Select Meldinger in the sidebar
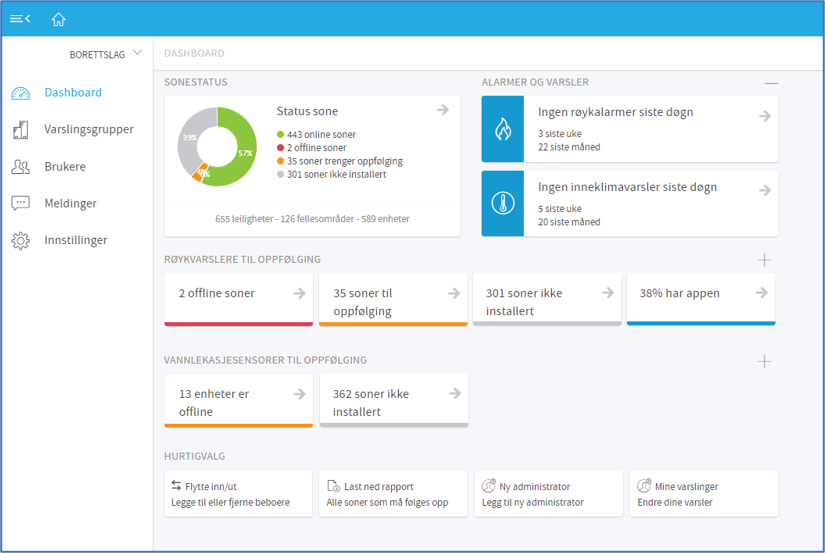 click(x=70, y=204)
